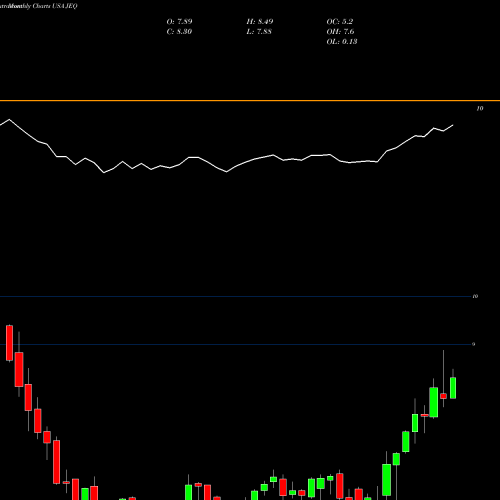Select the 'OC: 5.2' value text

340,22
